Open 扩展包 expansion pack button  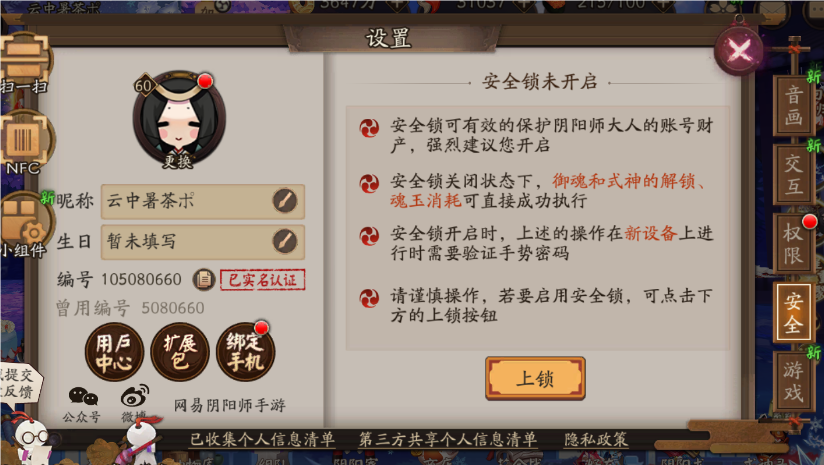(x=180, y=352)
